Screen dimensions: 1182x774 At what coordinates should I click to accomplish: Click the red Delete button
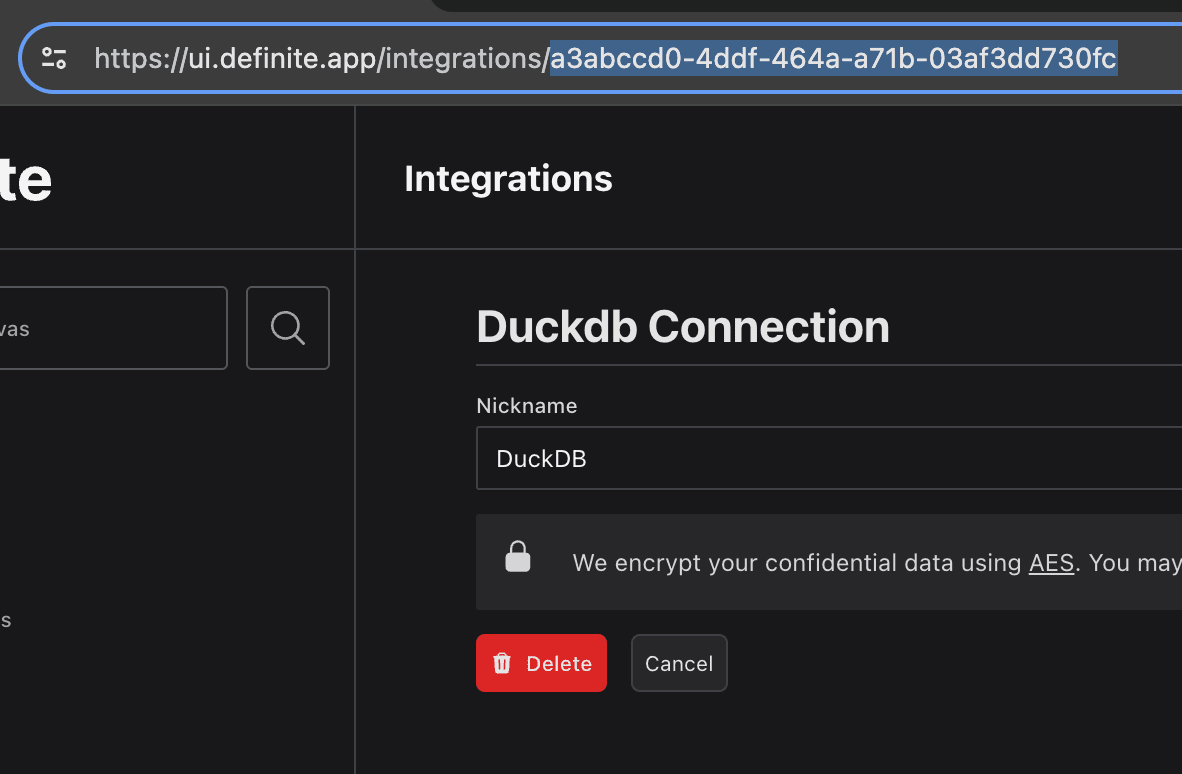[541, 663]
